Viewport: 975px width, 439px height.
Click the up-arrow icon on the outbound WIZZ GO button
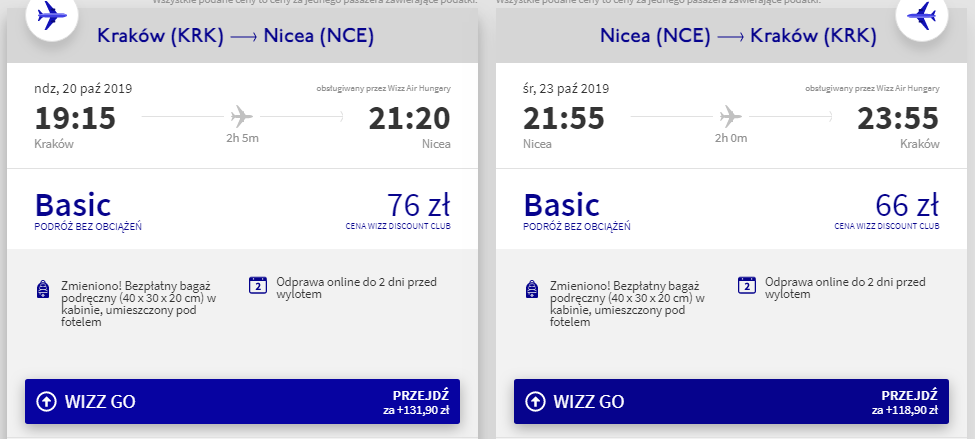(x=46, y=402)
